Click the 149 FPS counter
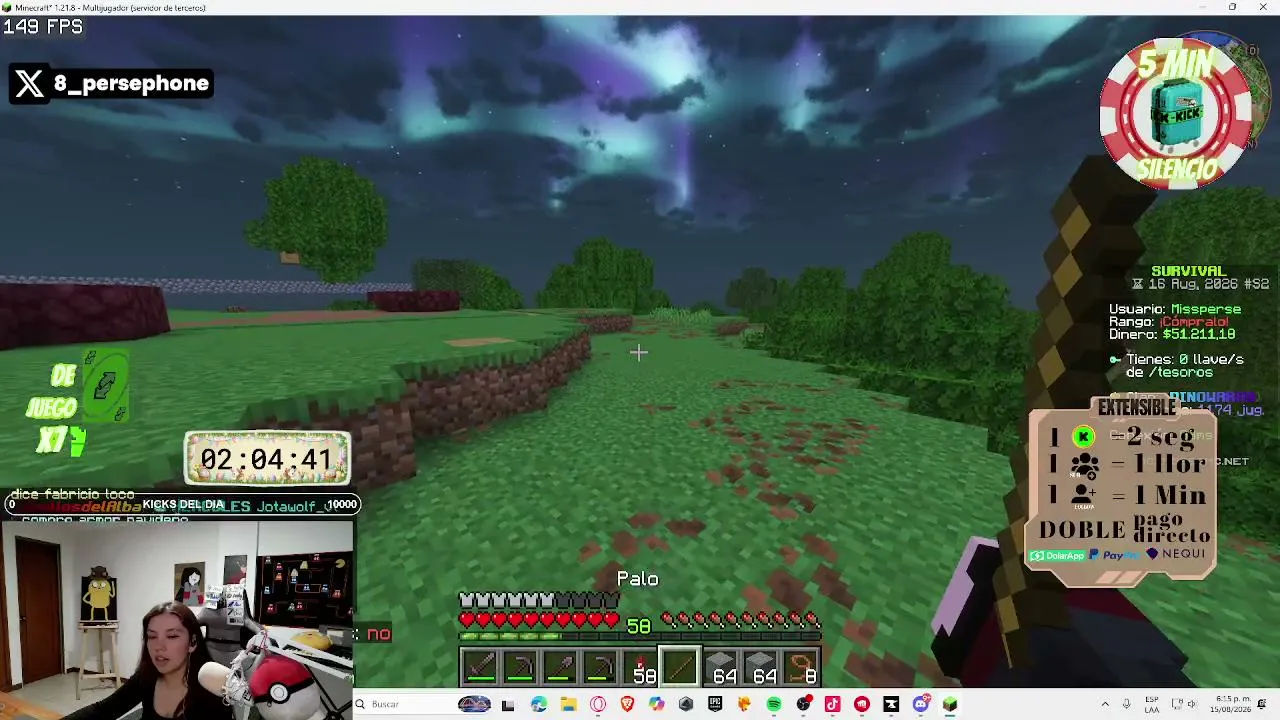Viewport: 1280px width, 720px height. tap(43, 27)
